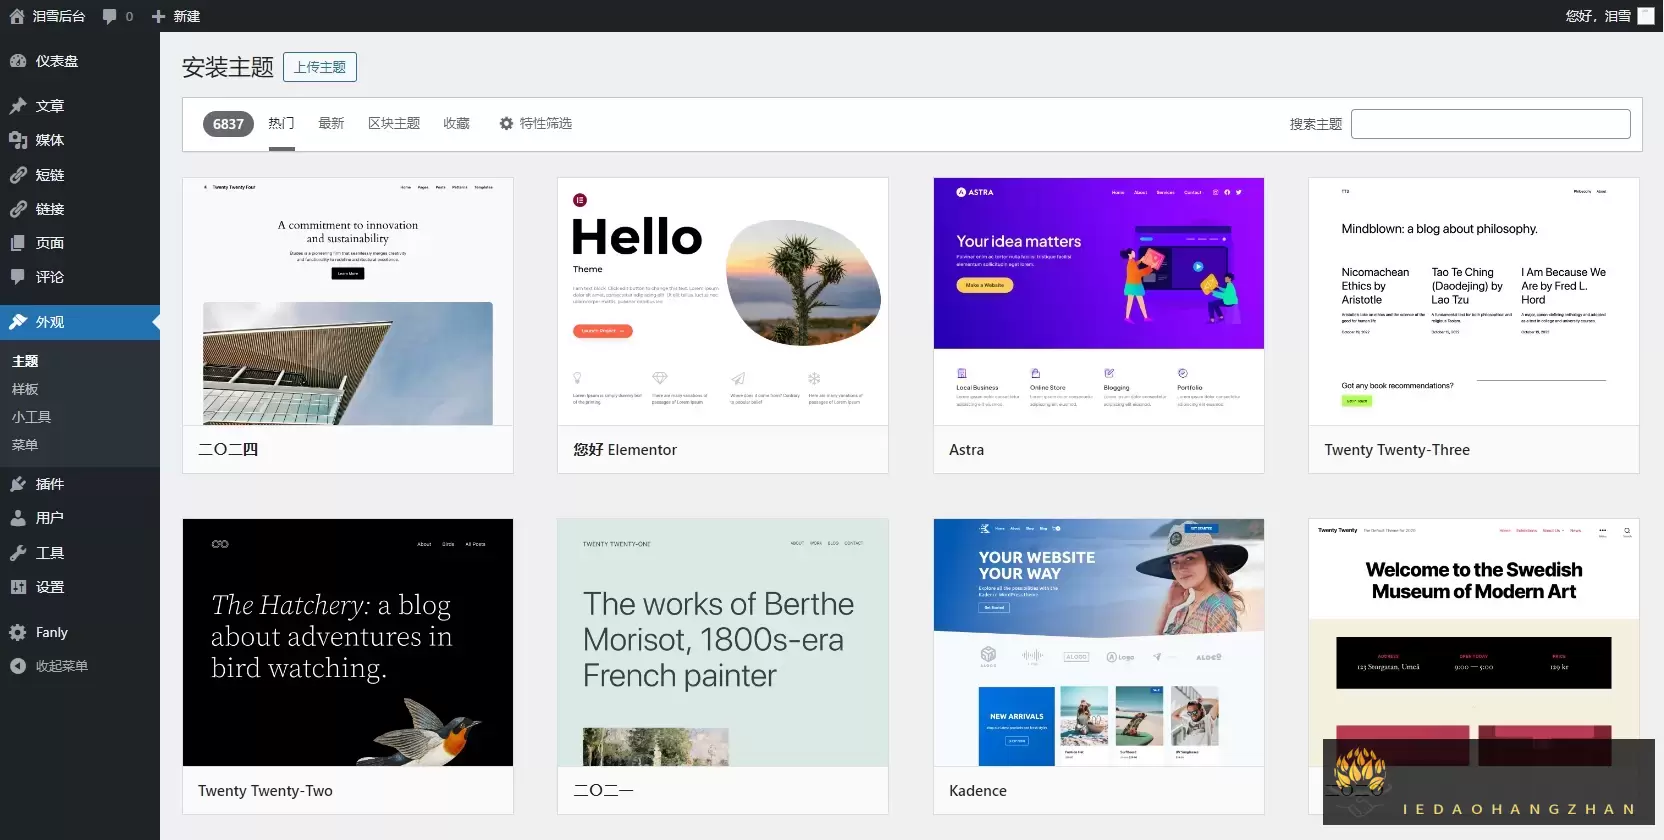This screenshot has height=840, width=1664.
Task: Select the Twenty Twenty-Three theme thumbnail
Action: coord(1474,302)
